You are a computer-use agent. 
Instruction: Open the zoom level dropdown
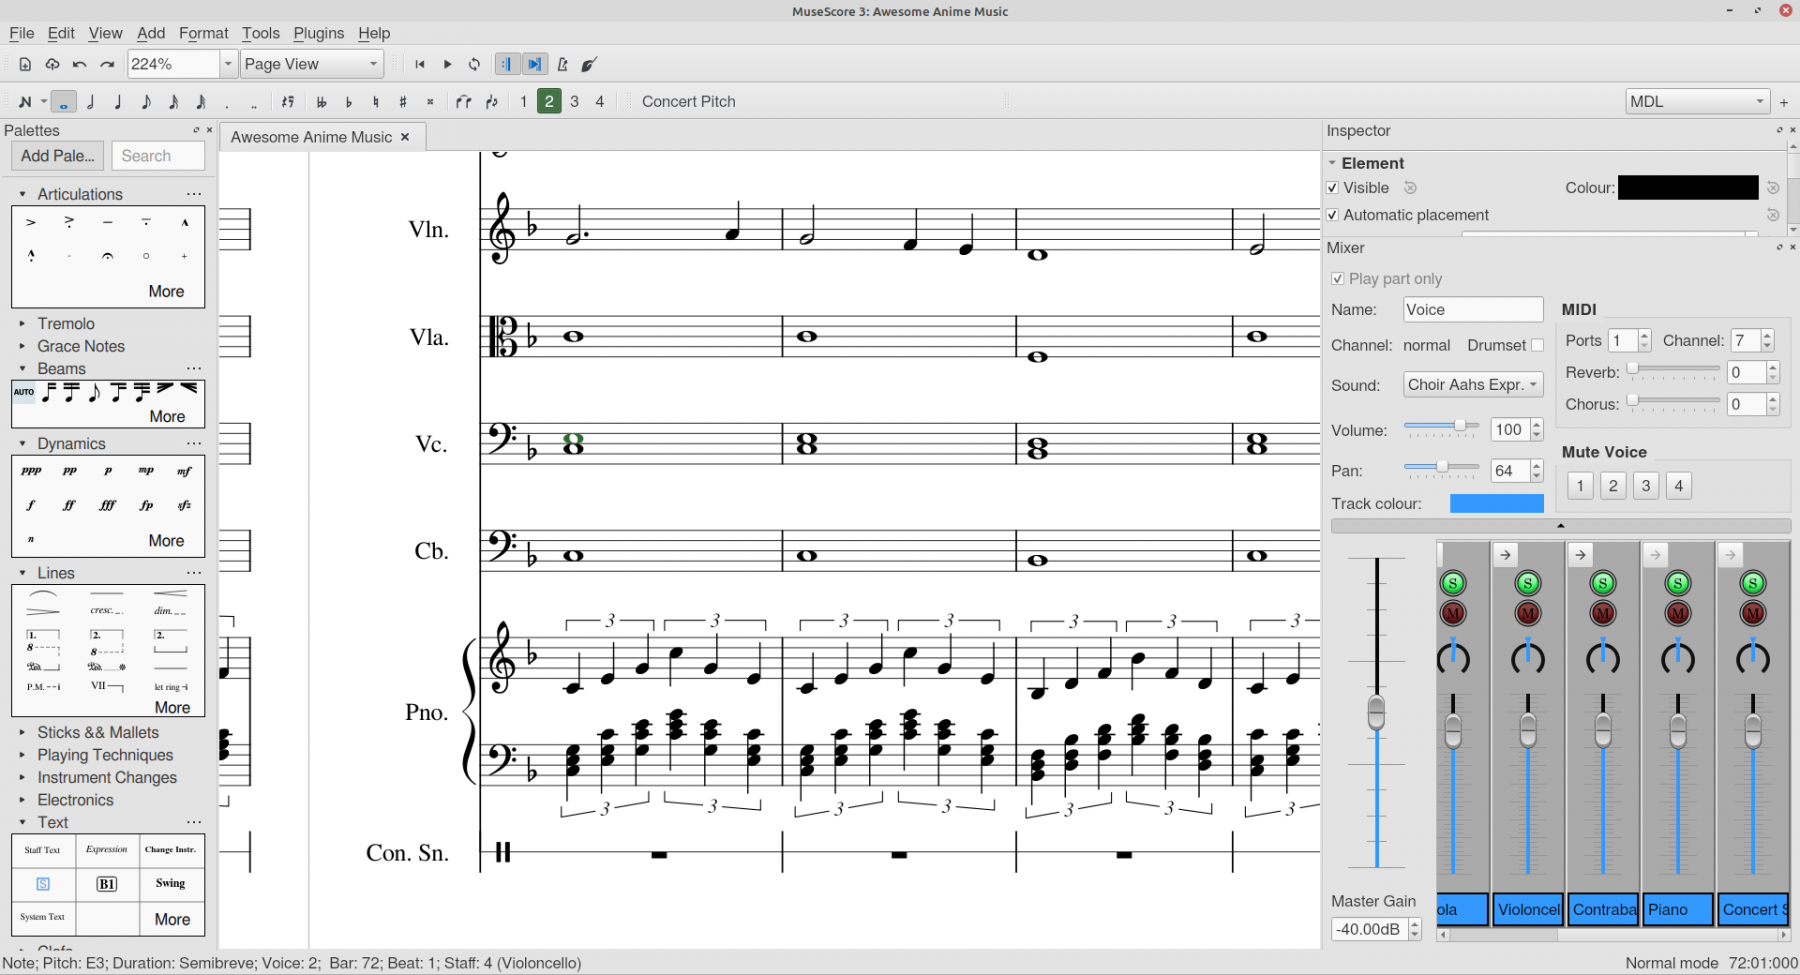tap(228, 64)
